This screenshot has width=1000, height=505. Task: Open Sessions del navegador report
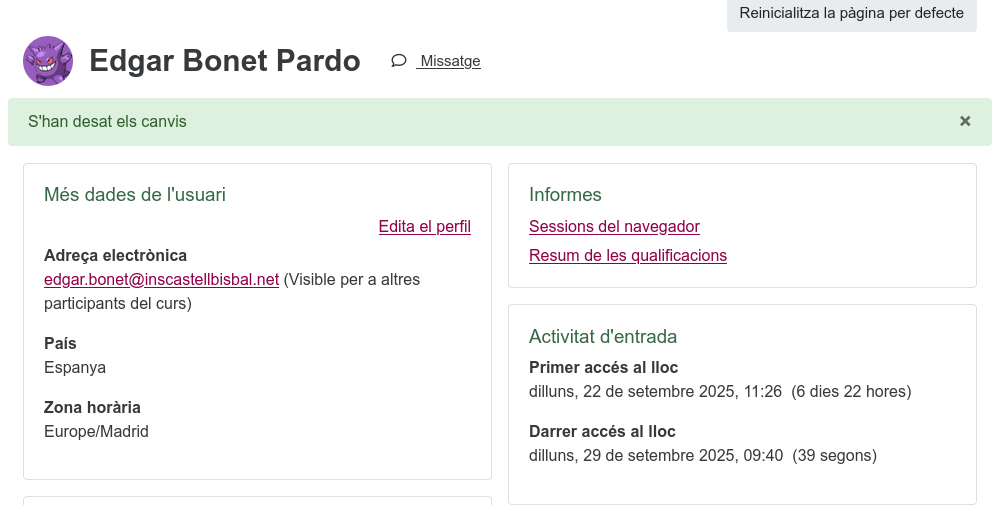tap(614, 227)
